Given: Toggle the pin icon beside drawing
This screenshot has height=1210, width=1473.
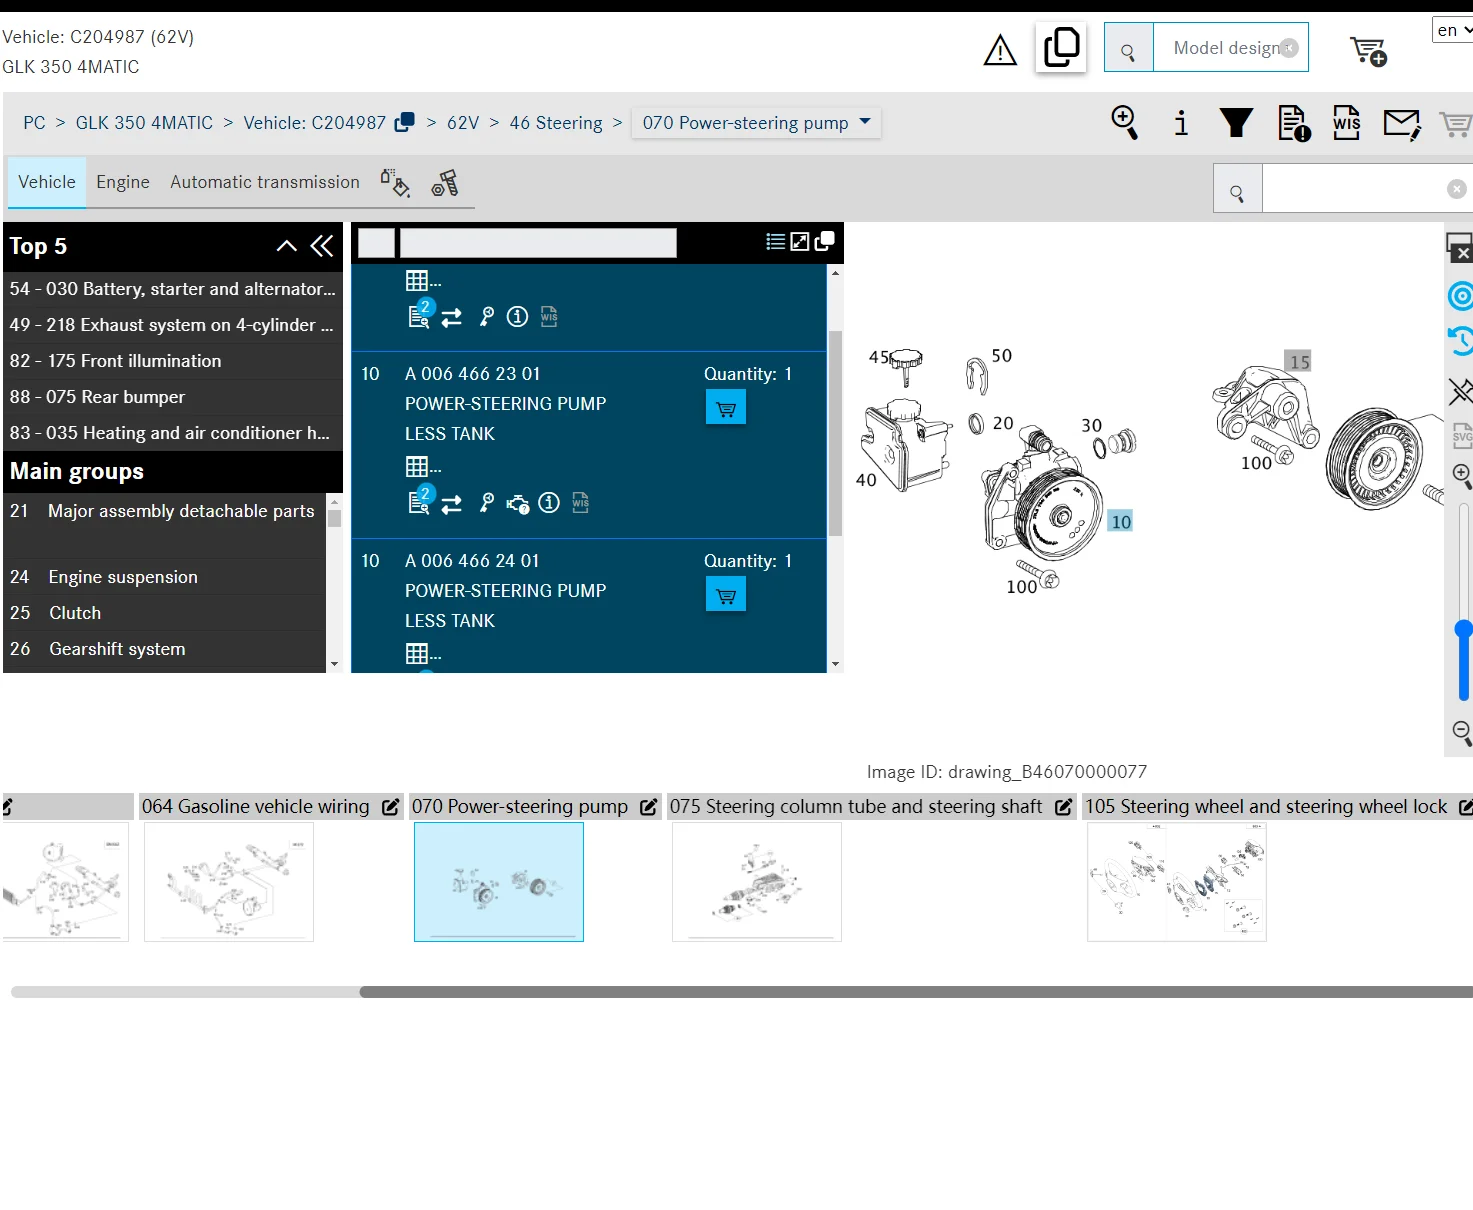Looking at the screenshot, I should pyautogui.click(x=1461, y=390).
